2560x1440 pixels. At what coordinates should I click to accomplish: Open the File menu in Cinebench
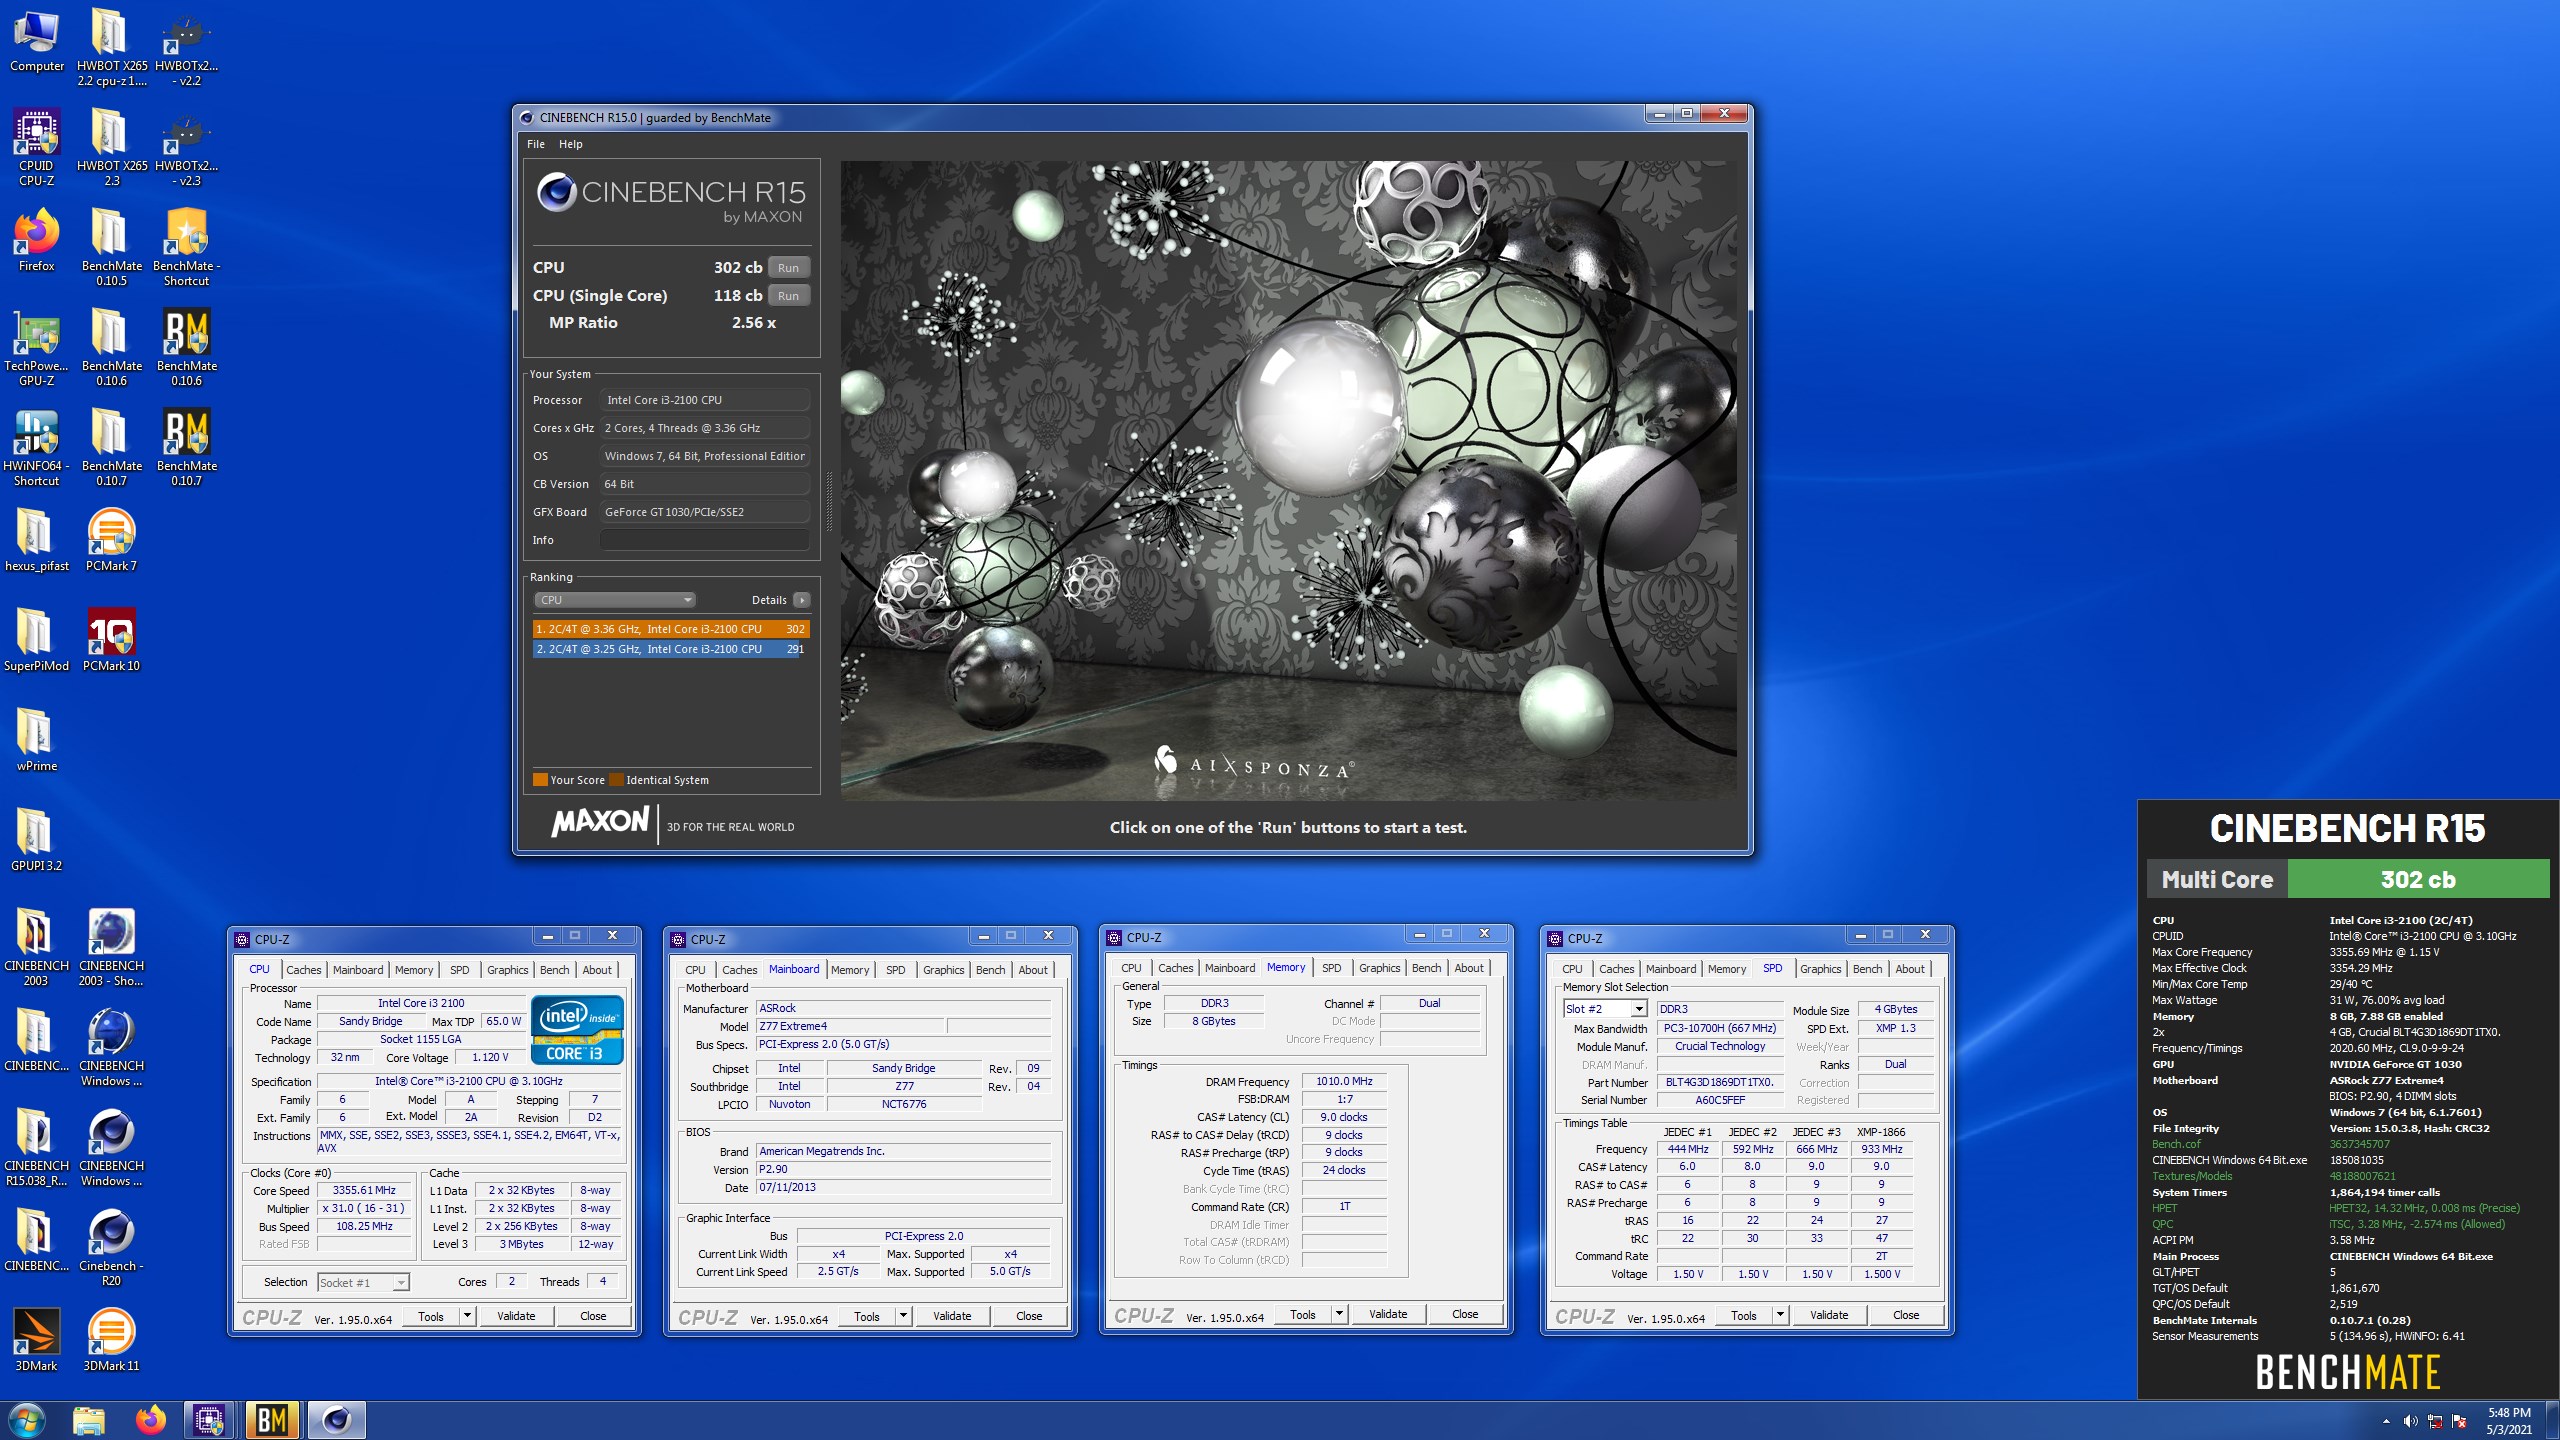(x=536, y=144)
